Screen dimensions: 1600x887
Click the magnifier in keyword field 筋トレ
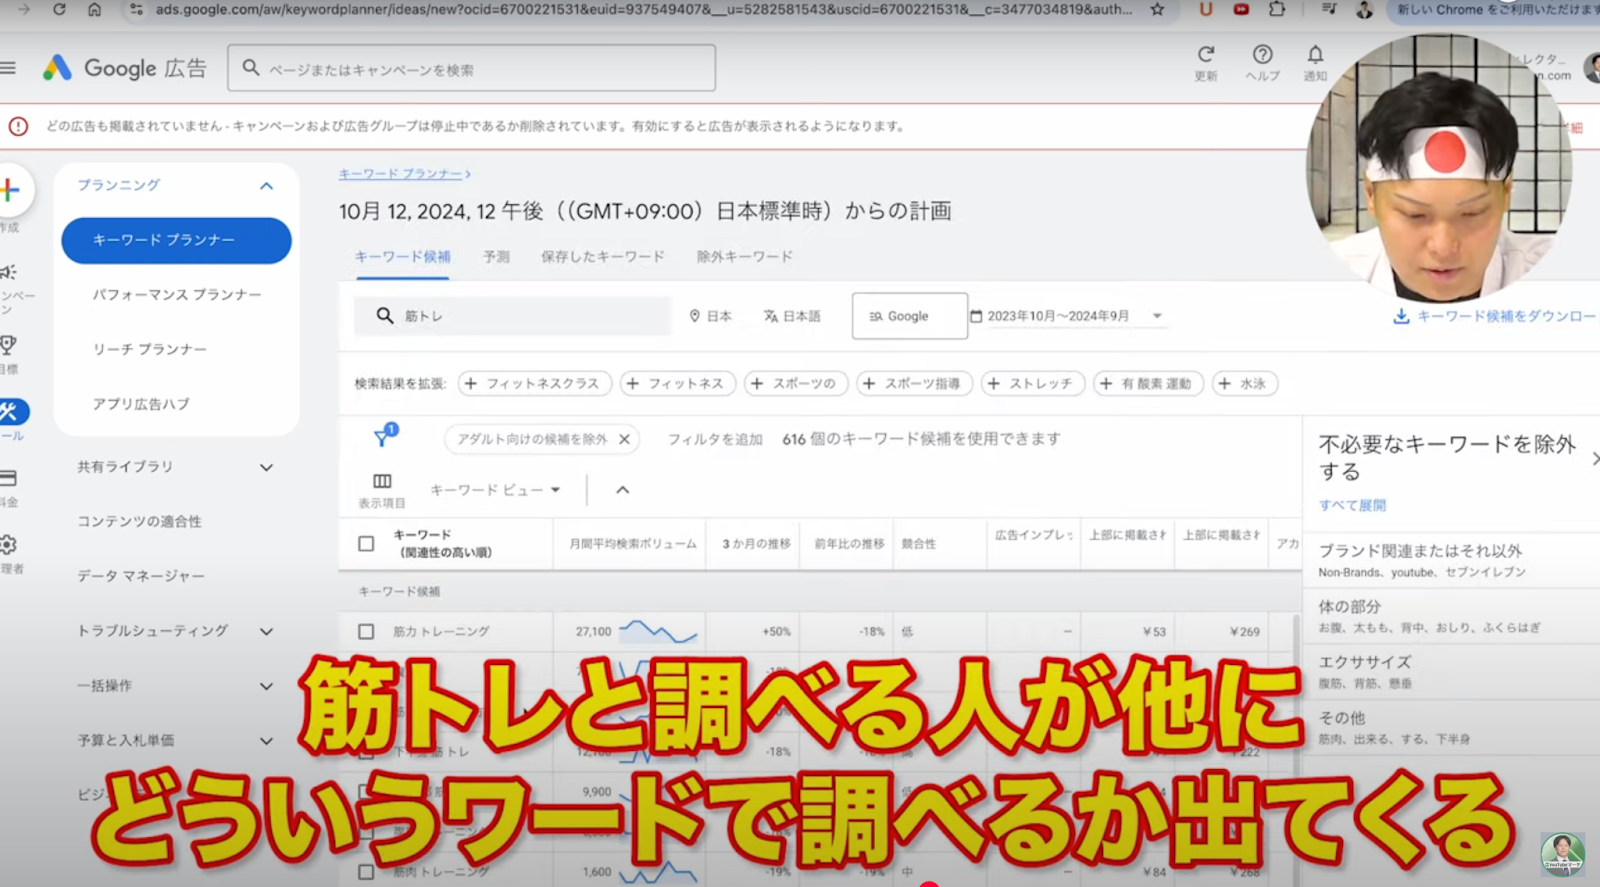385,316
